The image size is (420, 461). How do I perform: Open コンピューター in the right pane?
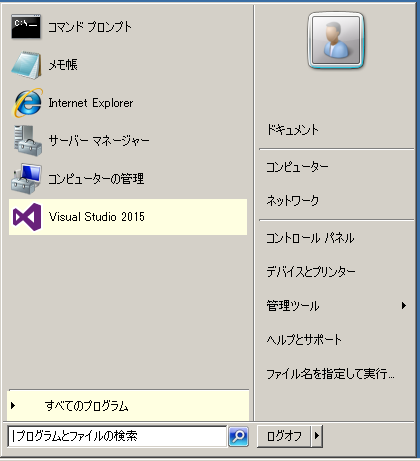tap(297, 167)
